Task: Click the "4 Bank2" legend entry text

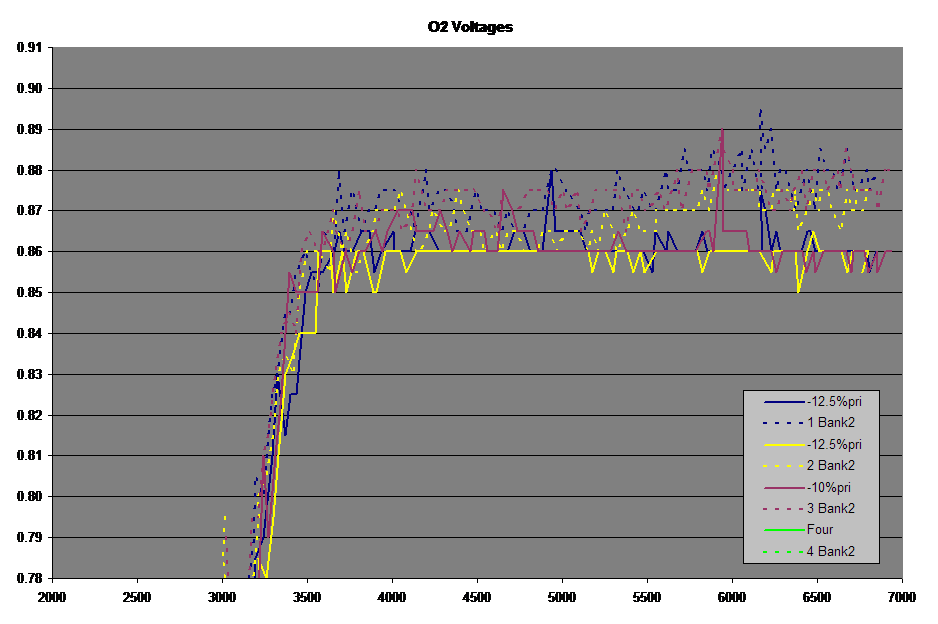Action: pos(830,552)
